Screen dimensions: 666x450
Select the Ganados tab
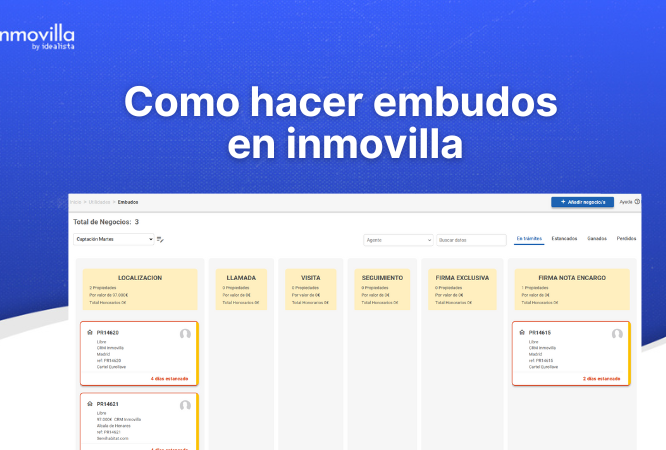(597, 239)
